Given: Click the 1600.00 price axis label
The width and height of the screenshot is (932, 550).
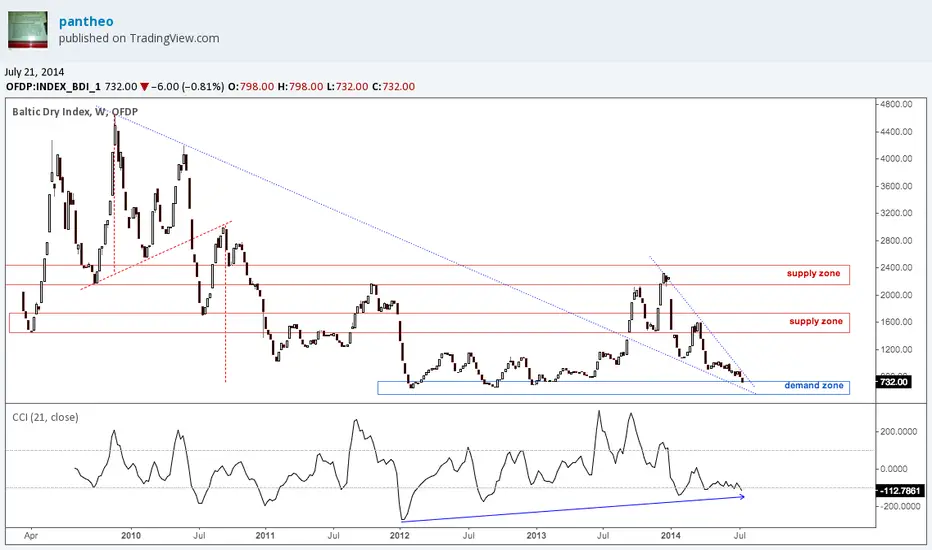Looking at the screenshot, I should (896, 322).
